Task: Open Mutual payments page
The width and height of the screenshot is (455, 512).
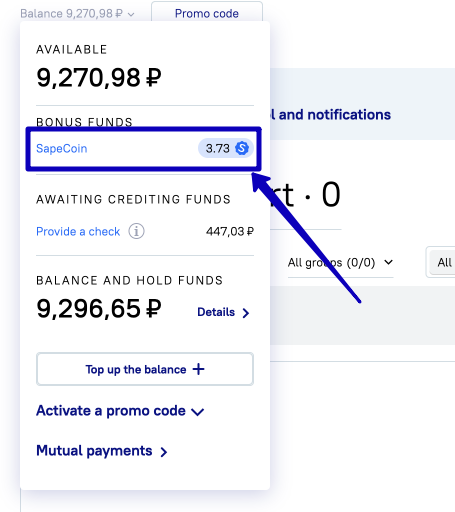Action: click(x=94, y=451)
